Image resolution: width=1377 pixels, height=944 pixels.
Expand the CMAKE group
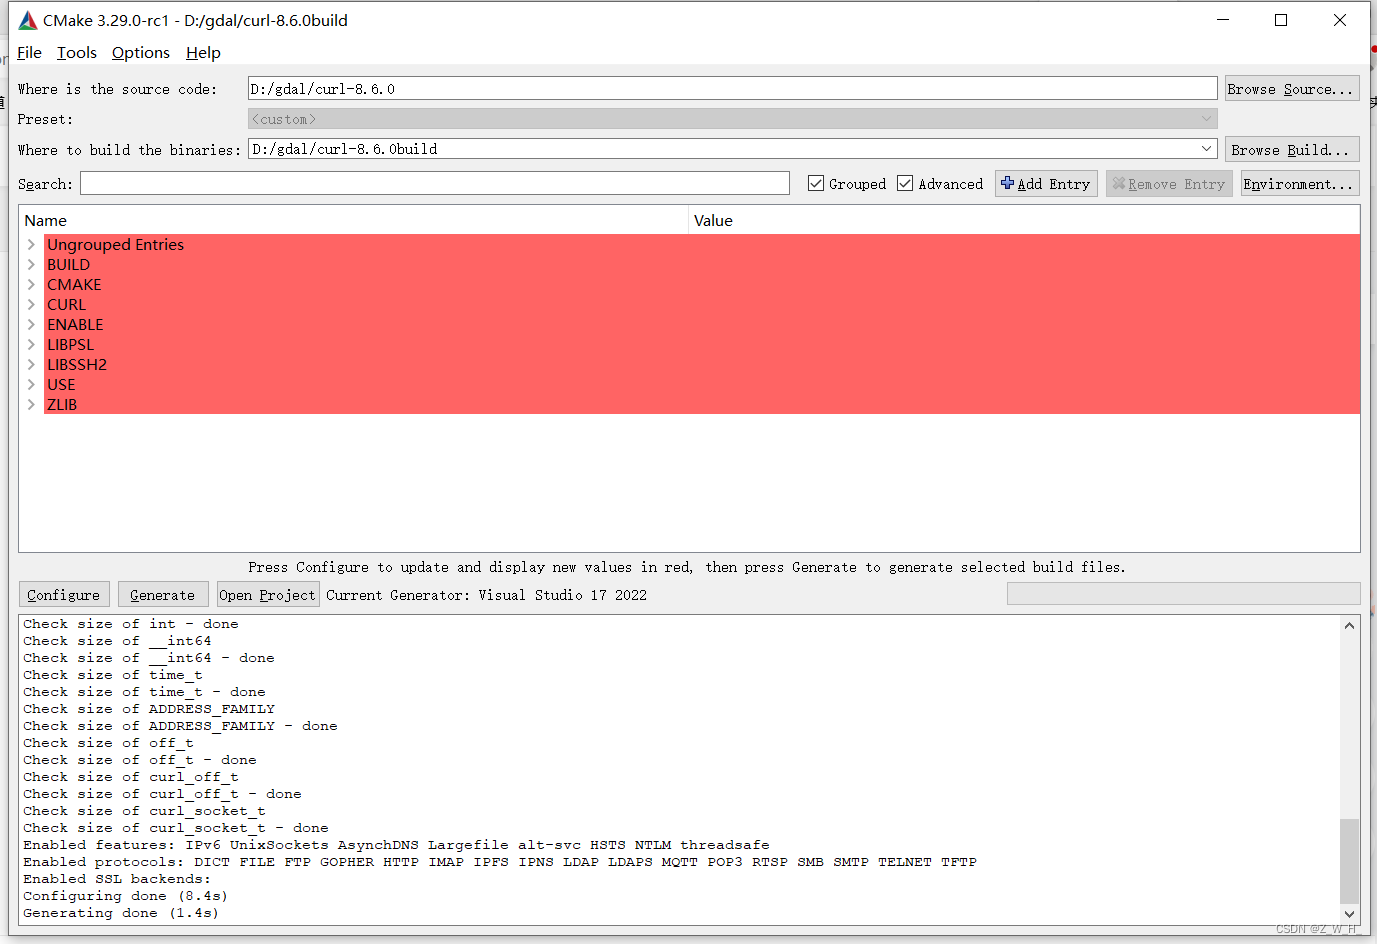click(31, 284)
